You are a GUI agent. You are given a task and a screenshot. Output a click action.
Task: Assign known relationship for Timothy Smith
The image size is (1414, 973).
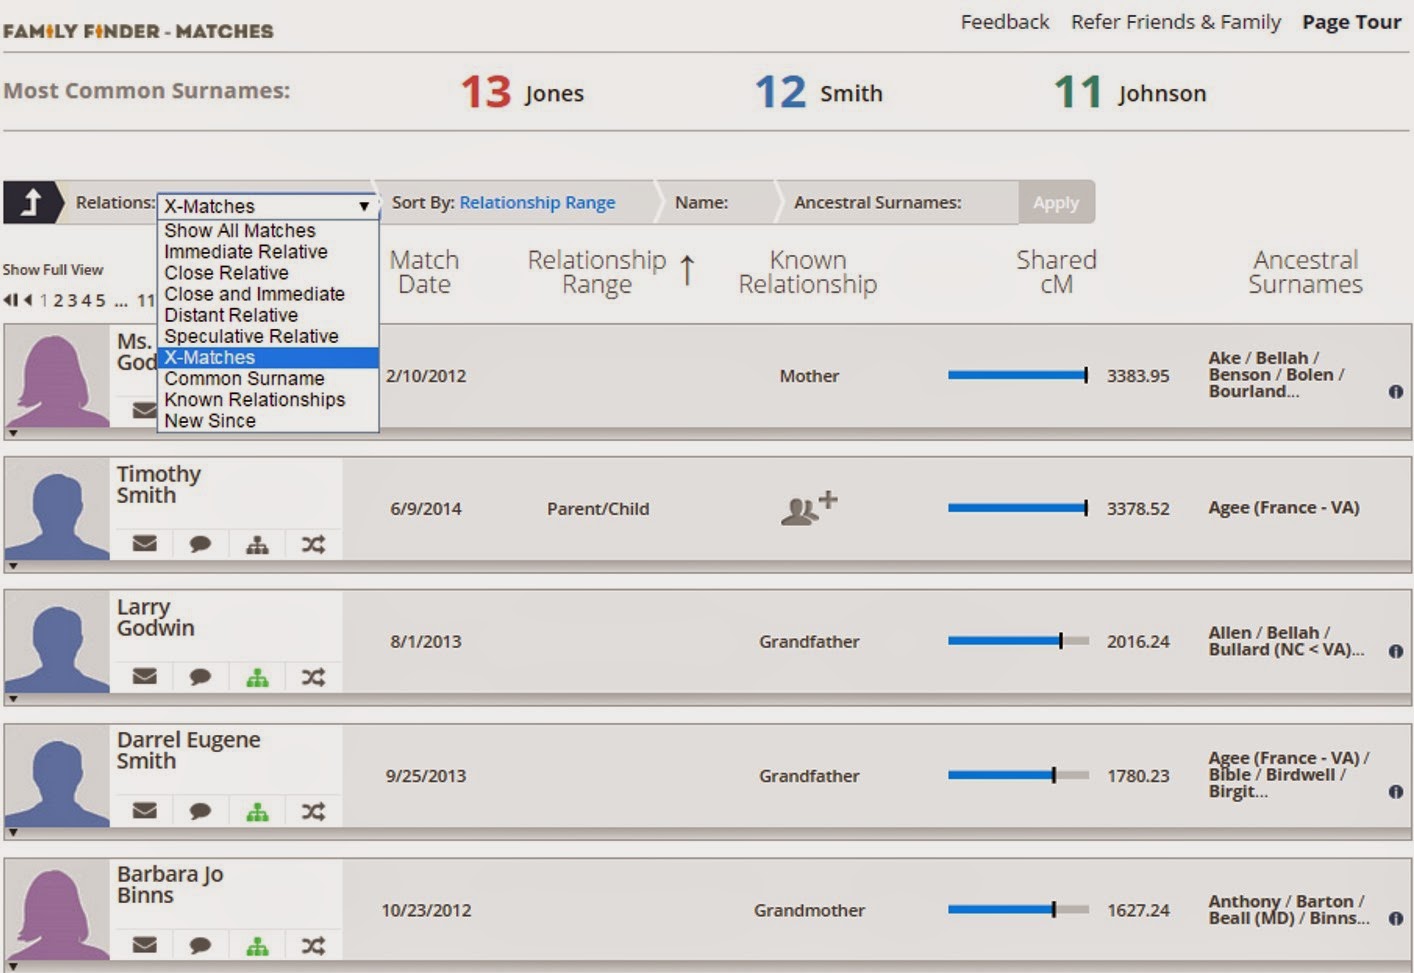tap(808, 508)
